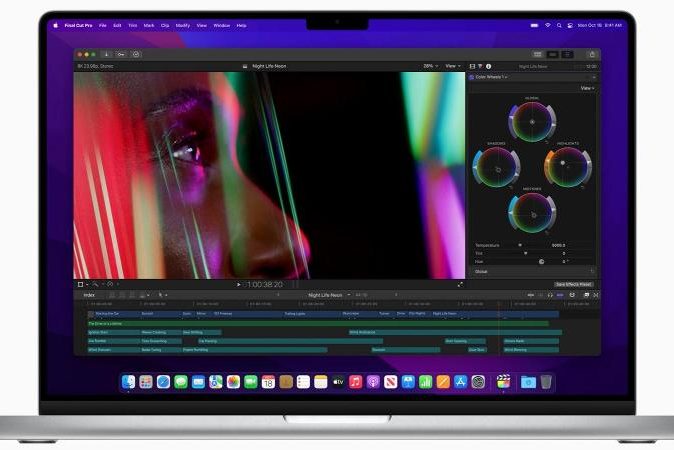The image size is (674, 450).
Task: Toggle the timeline layout icon in toolbar
Action: click(x=552, y=54)
